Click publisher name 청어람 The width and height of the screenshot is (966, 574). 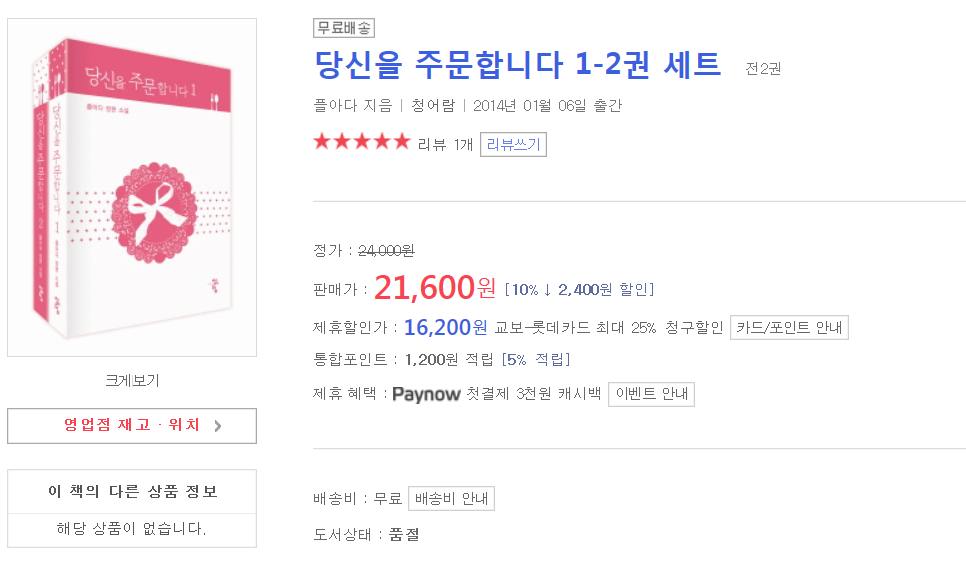[432, 106]
